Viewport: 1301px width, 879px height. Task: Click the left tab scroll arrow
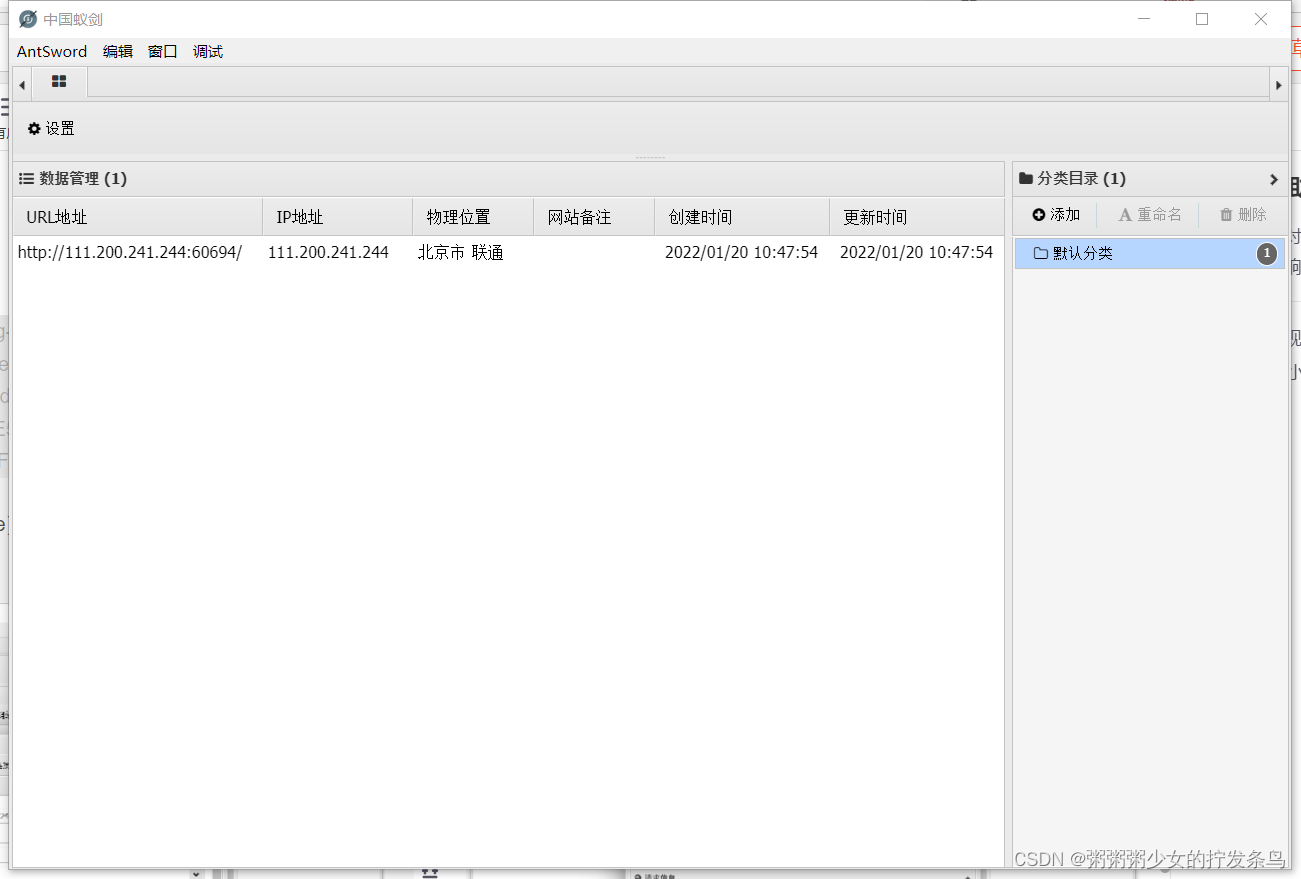pyautogui.click(x=22, y=85)
